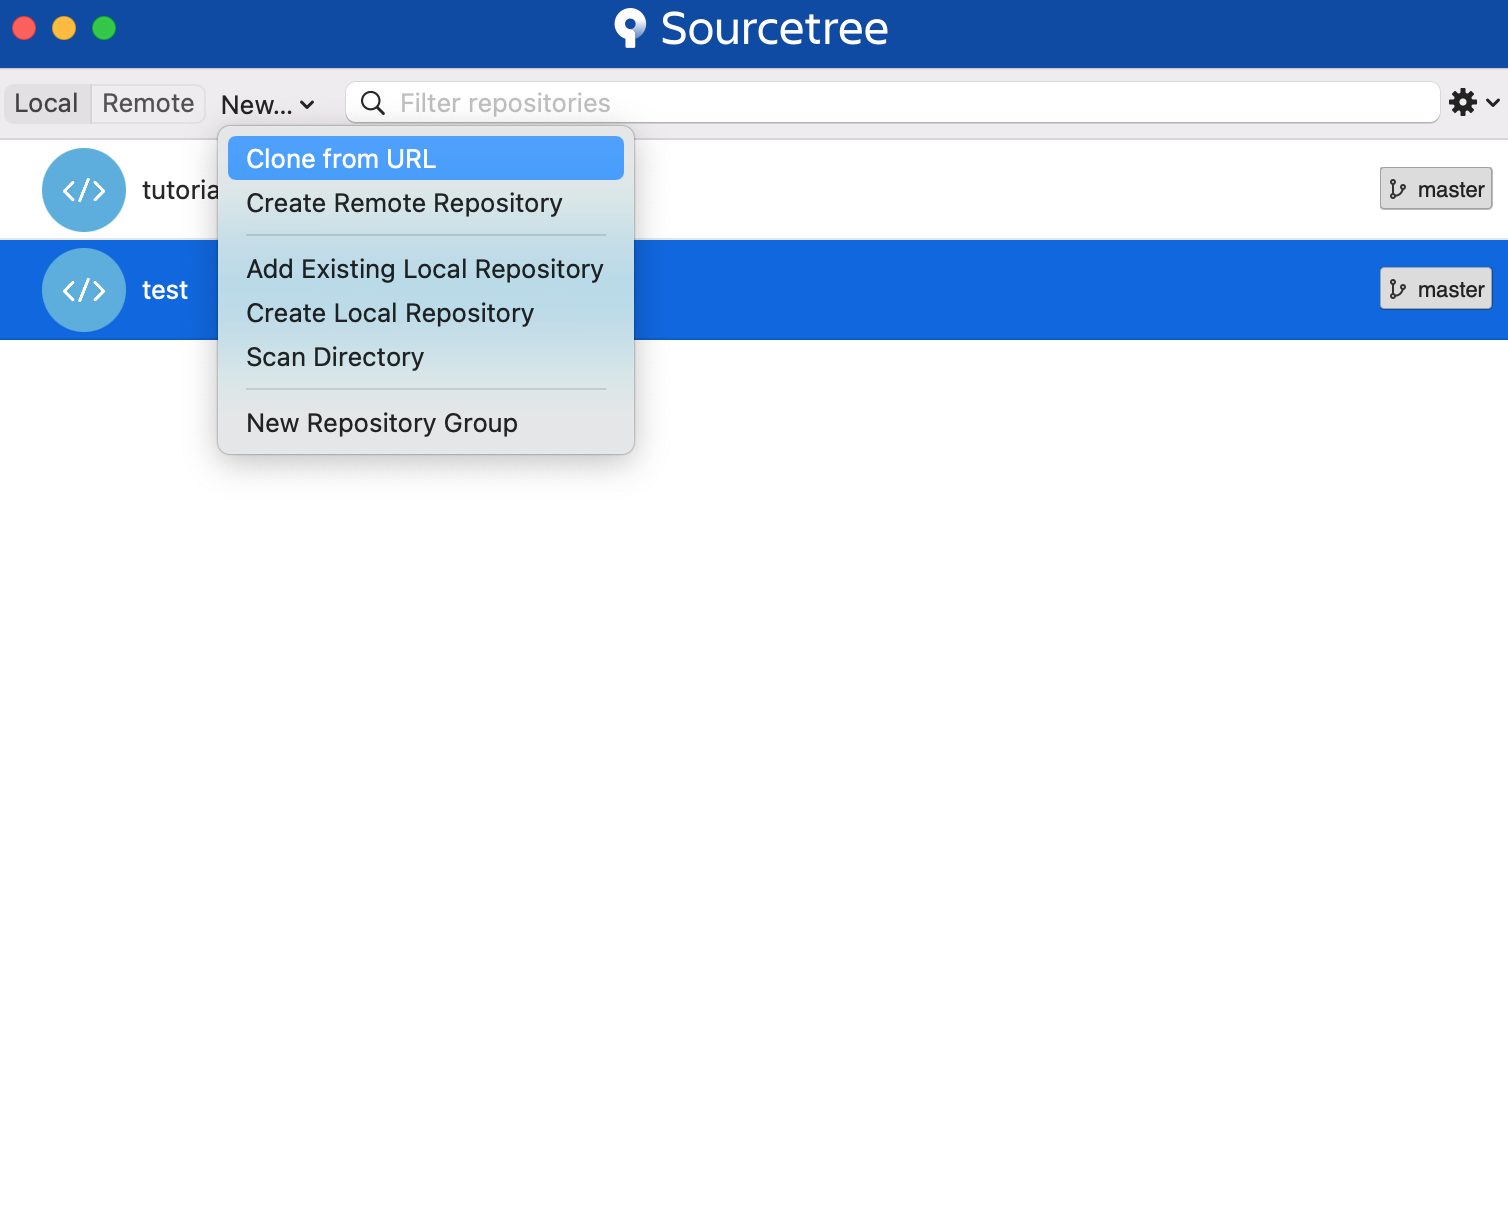Collapse the New... dropdown button
The height and width of the screenshot is (1232, 1508).
(267, 104)
